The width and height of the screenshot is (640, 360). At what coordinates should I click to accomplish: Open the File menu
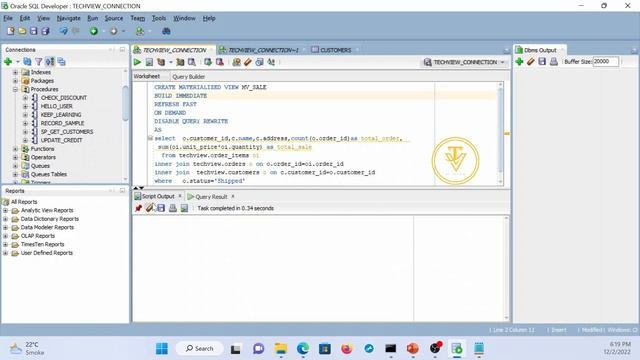point(8,18)
